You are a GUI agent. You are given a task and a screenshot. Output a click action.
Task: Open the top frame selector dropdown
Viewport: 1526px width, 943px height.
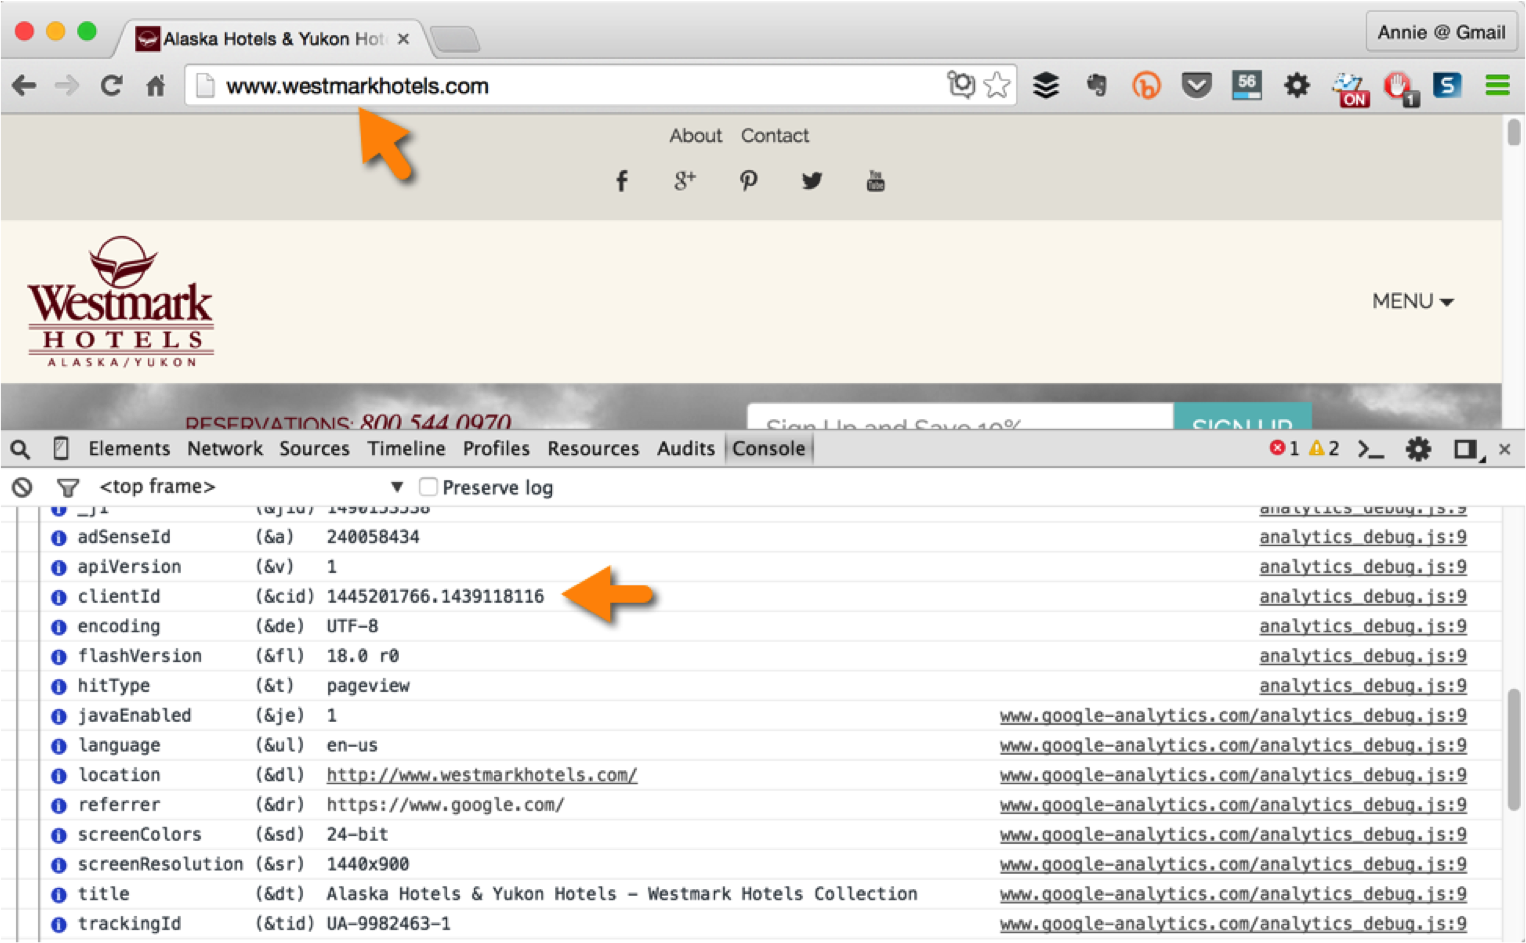pos(250,487)
